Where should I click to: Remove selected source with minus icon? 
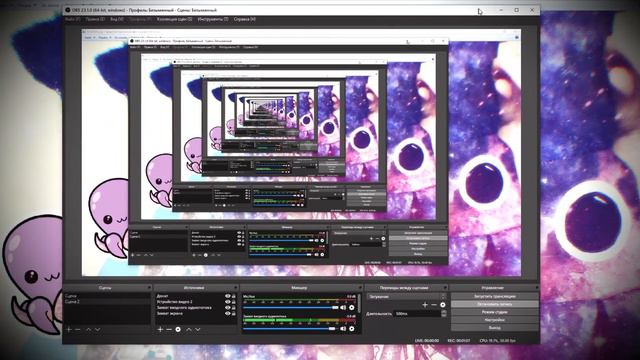click(x=169, y=329)
